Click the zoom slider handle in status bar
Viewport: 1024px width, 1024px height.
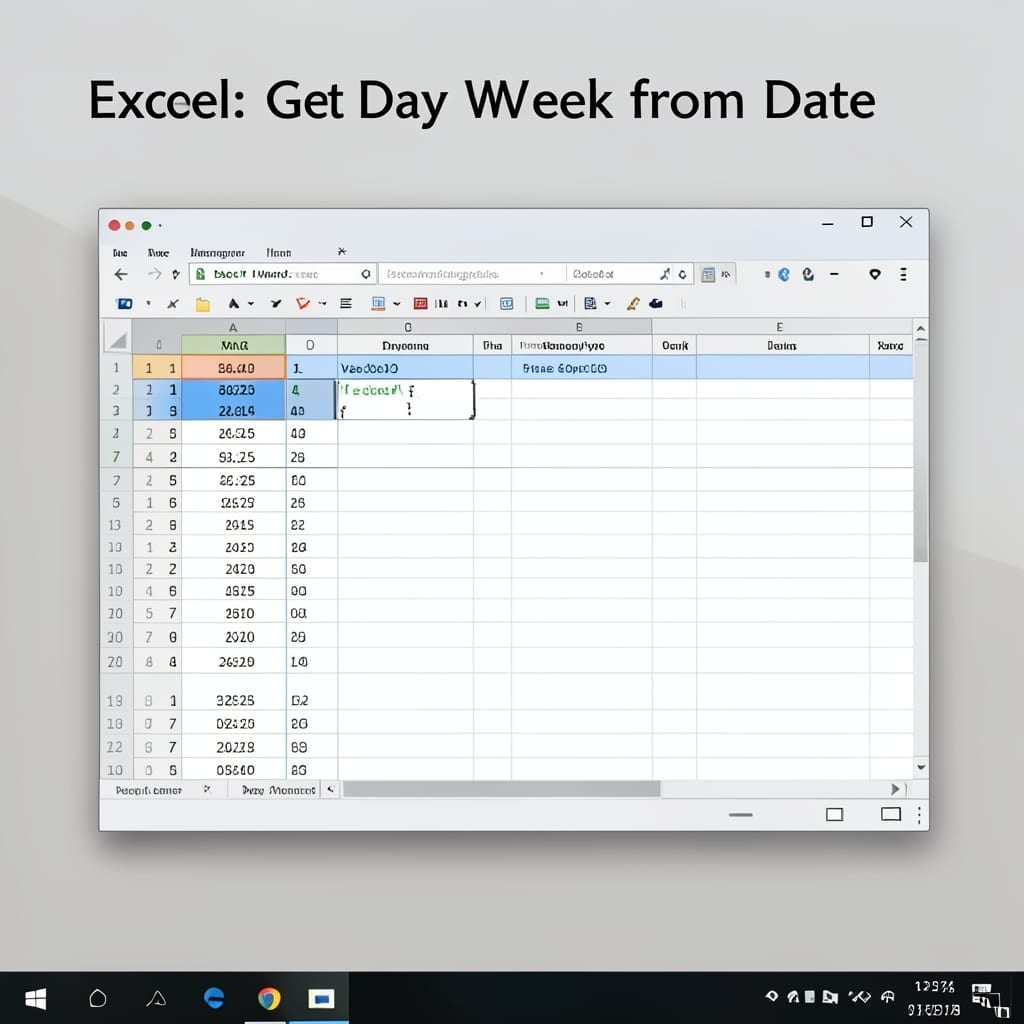click(x=741, y=815)
